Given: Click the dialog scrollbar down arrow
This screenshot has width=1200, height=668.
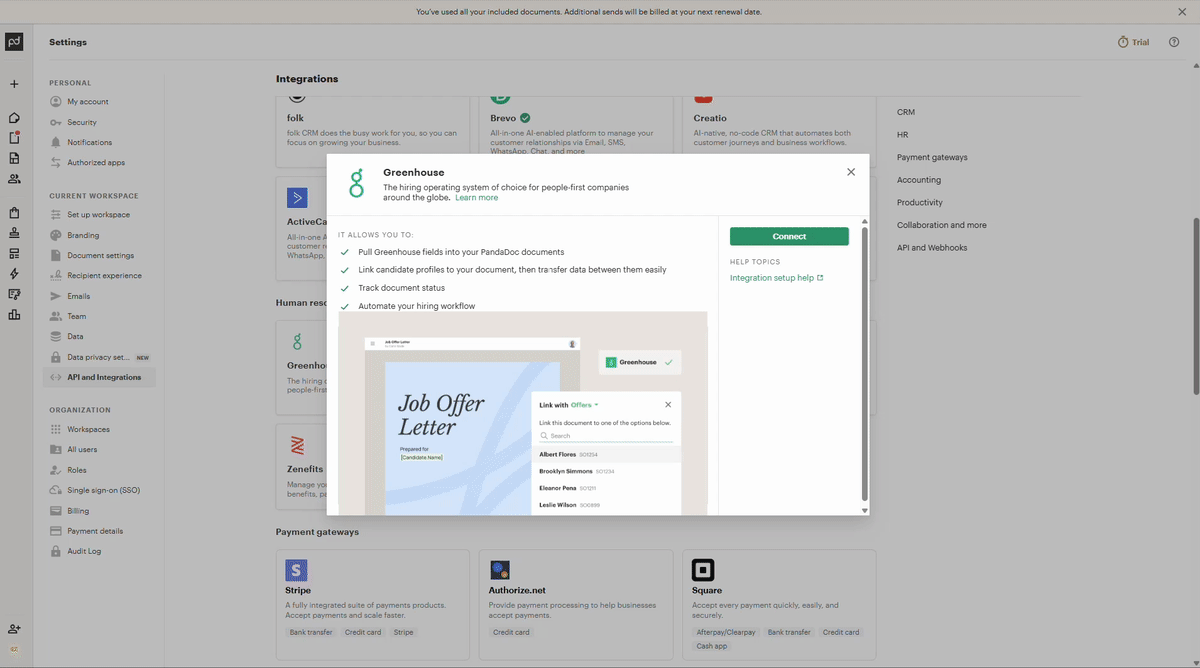Looking at the screenshot, I should pyautogui.click(x=865, y=511).
